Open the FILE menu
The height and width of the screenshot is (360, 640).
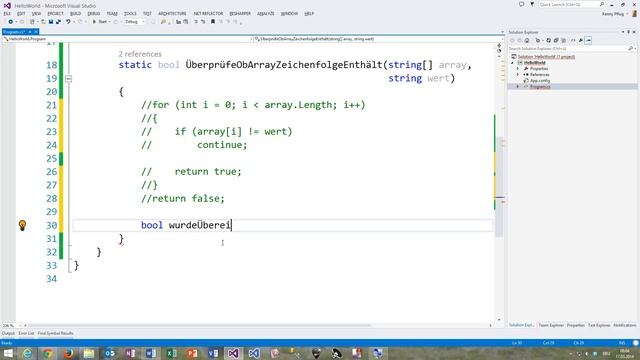click(x=7, y=13)
